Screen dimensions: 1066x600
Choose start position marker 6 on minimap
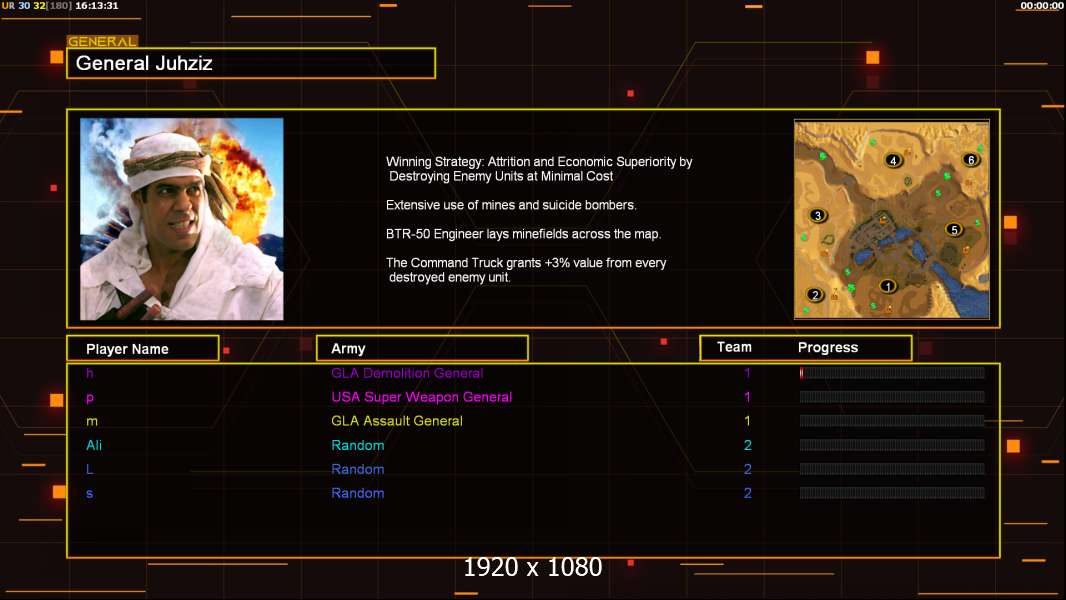tap(971, 160)
